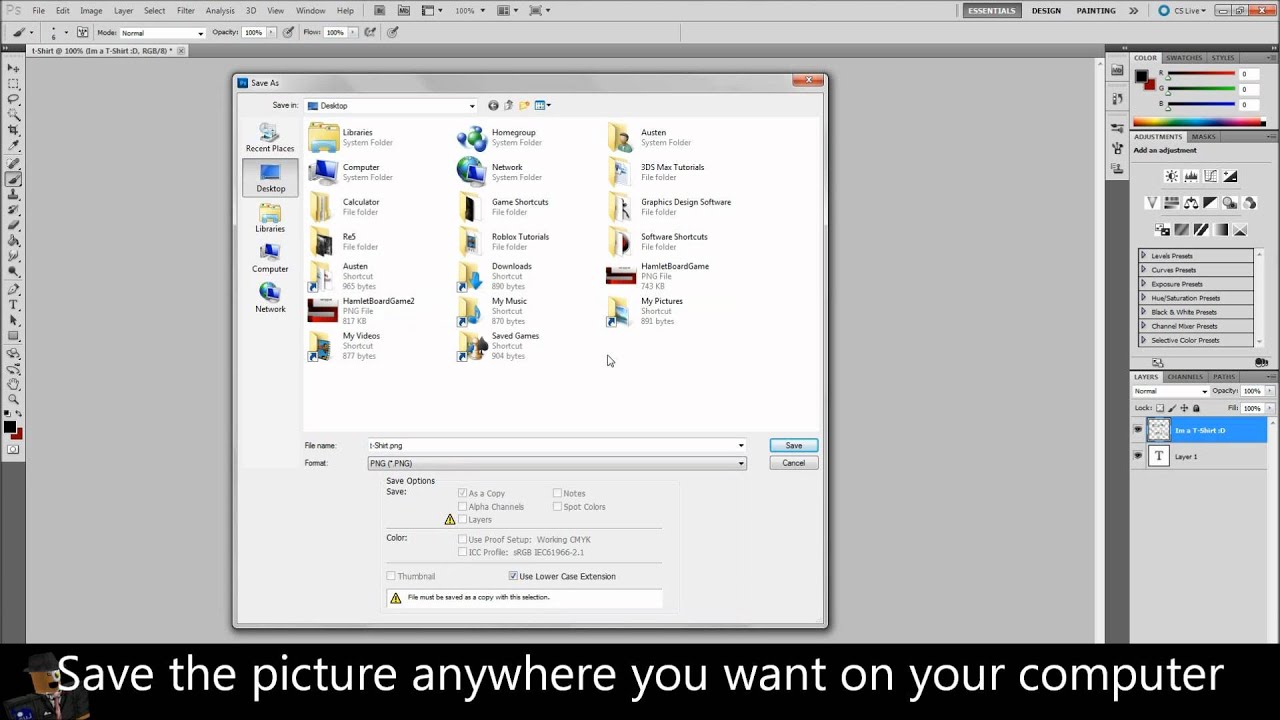Open the Roblox Tutorials folder
The height and width of the screenshot is (720, 1280).
(x=504, y=241)
